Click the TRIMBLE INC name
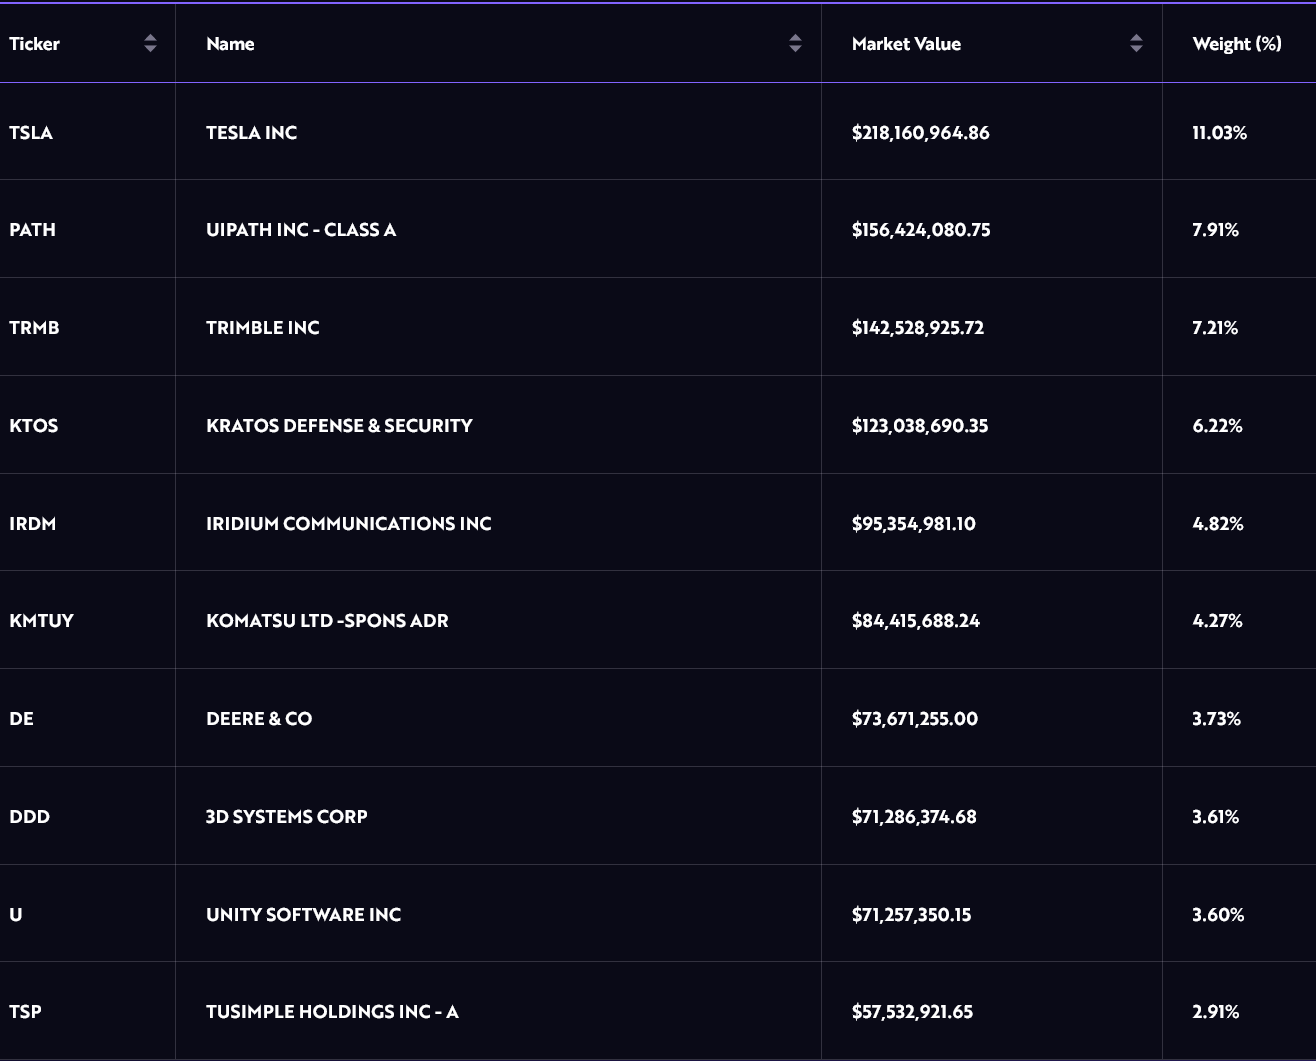The width and height of the screenshot is (1316, 1061). (263, 328)
